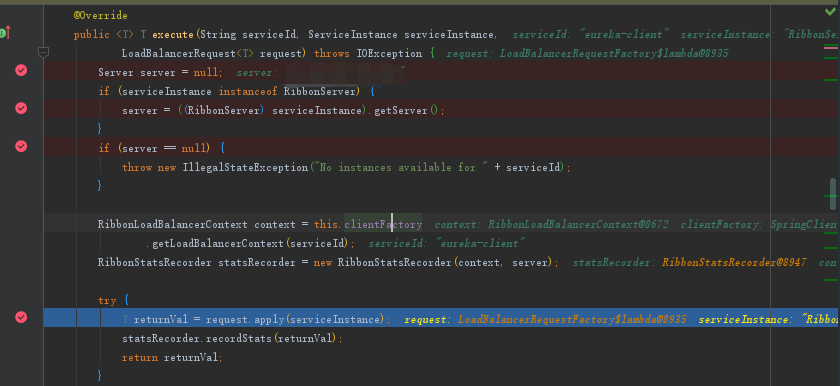Click 'clientFactory' field after 'this.'
Viewport: 840px width, 386px height.
click(x=383, y=224)
